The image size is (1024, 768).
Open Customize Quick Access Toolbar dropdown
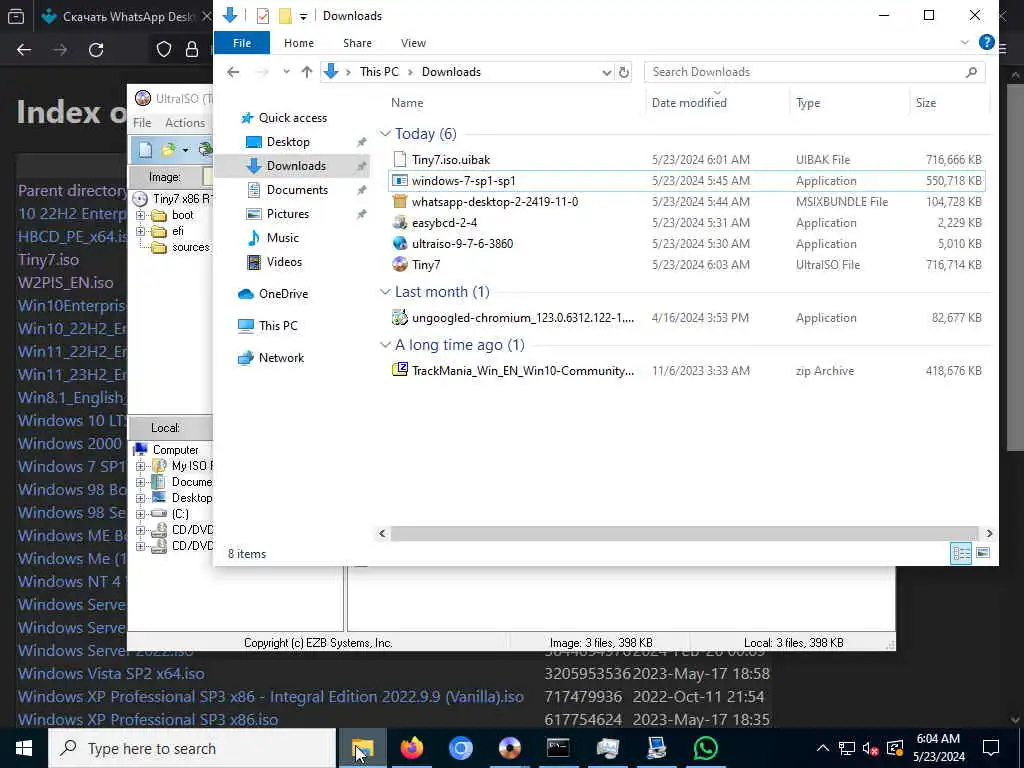pos(303,16)
